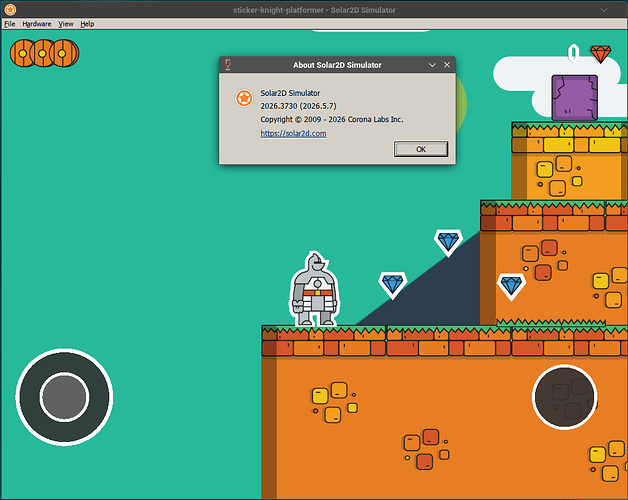Click the blue gem nearest the knight
This screenshot has width=628, height=500.
[392, 285]
